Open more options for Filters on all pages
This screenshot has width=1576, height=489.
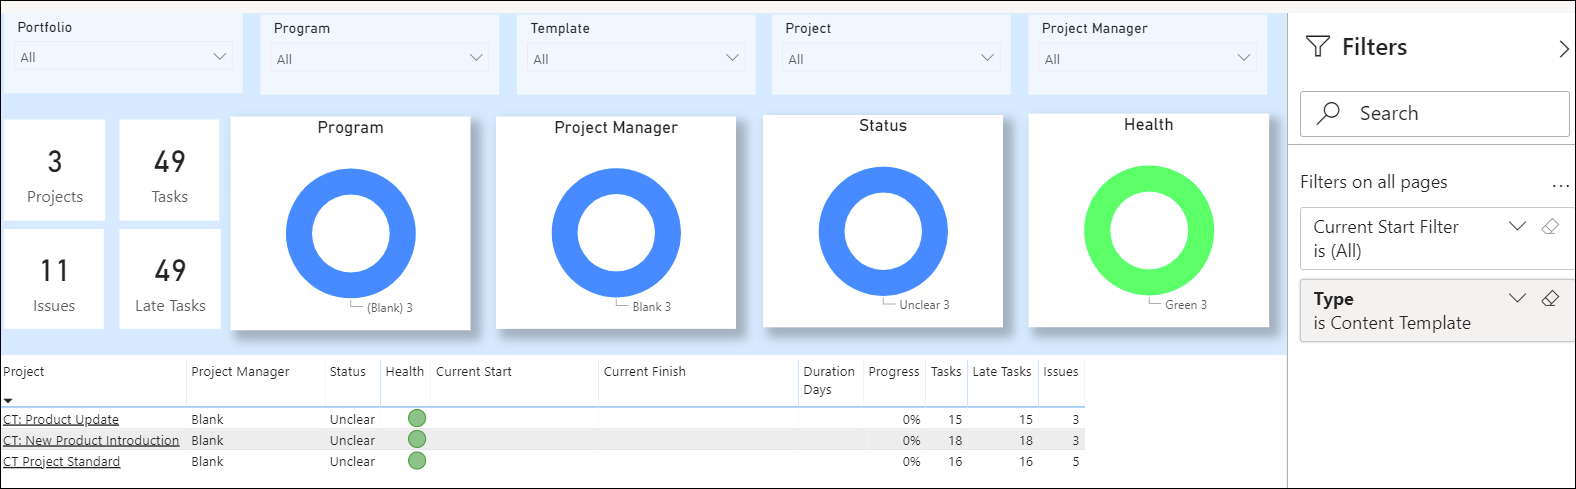click(1560, 185)
